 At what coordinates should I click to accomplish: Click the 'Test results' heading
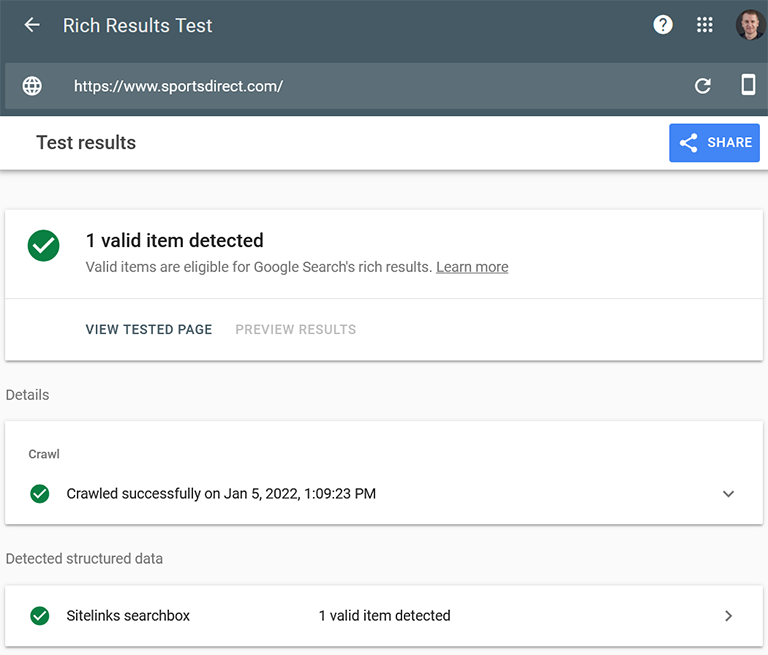(86, 143)
